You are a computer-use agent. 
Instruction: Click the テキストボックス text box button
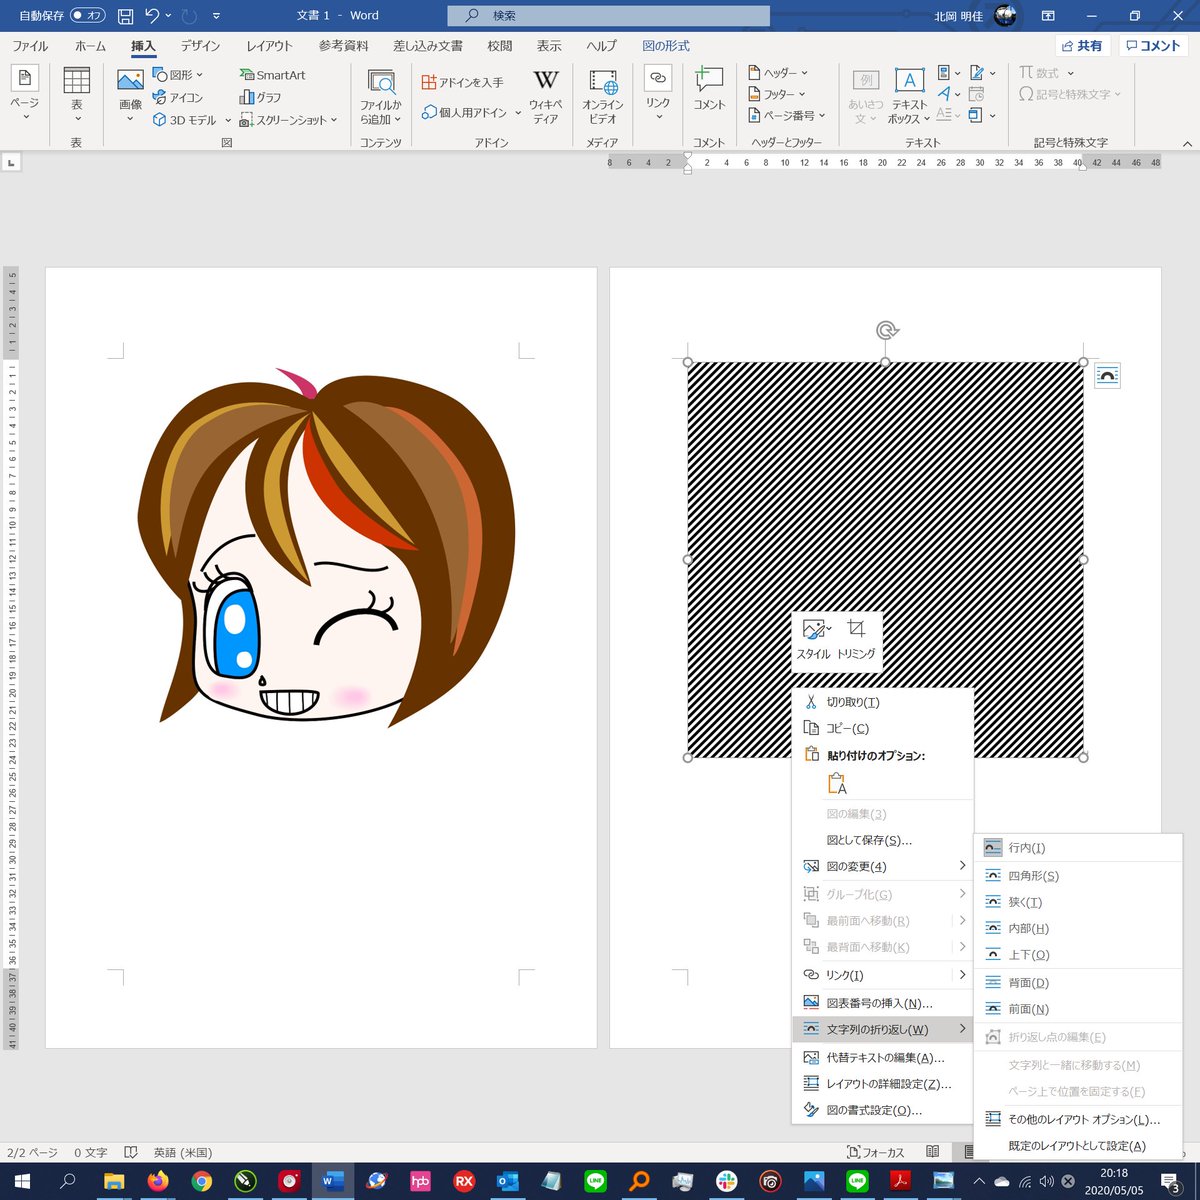[x=909, y=96]
